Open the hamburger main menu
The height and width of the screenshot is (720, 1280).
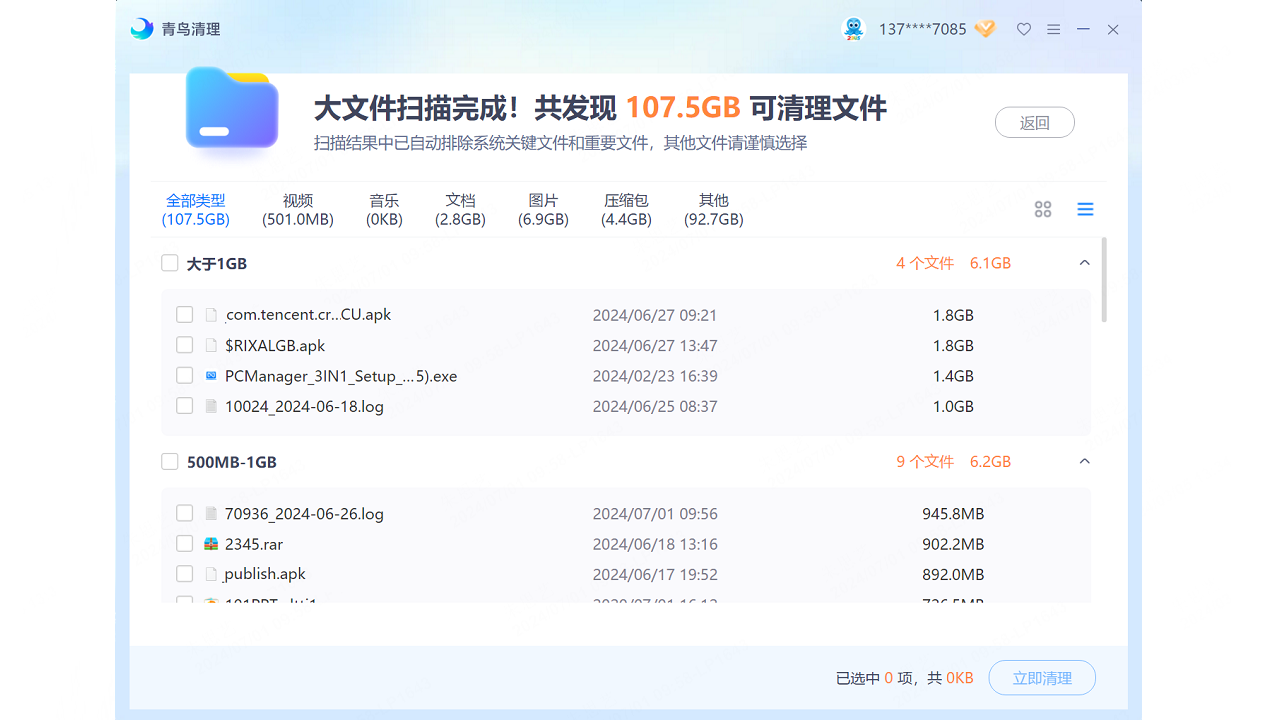[1053, 30]
